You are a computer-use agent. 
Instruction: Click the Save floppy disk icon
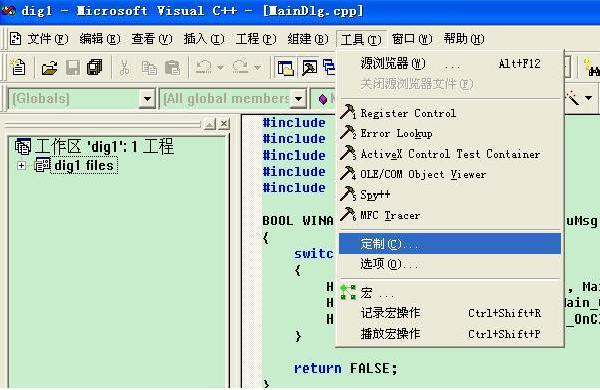(x=73, y=67)
